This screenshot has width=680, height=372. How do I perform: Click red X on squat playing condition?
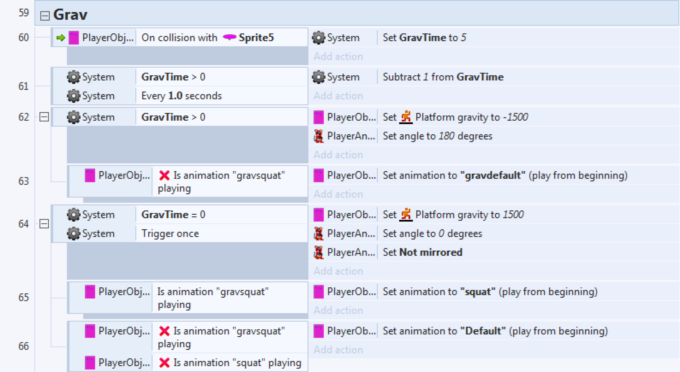[164, 363]
